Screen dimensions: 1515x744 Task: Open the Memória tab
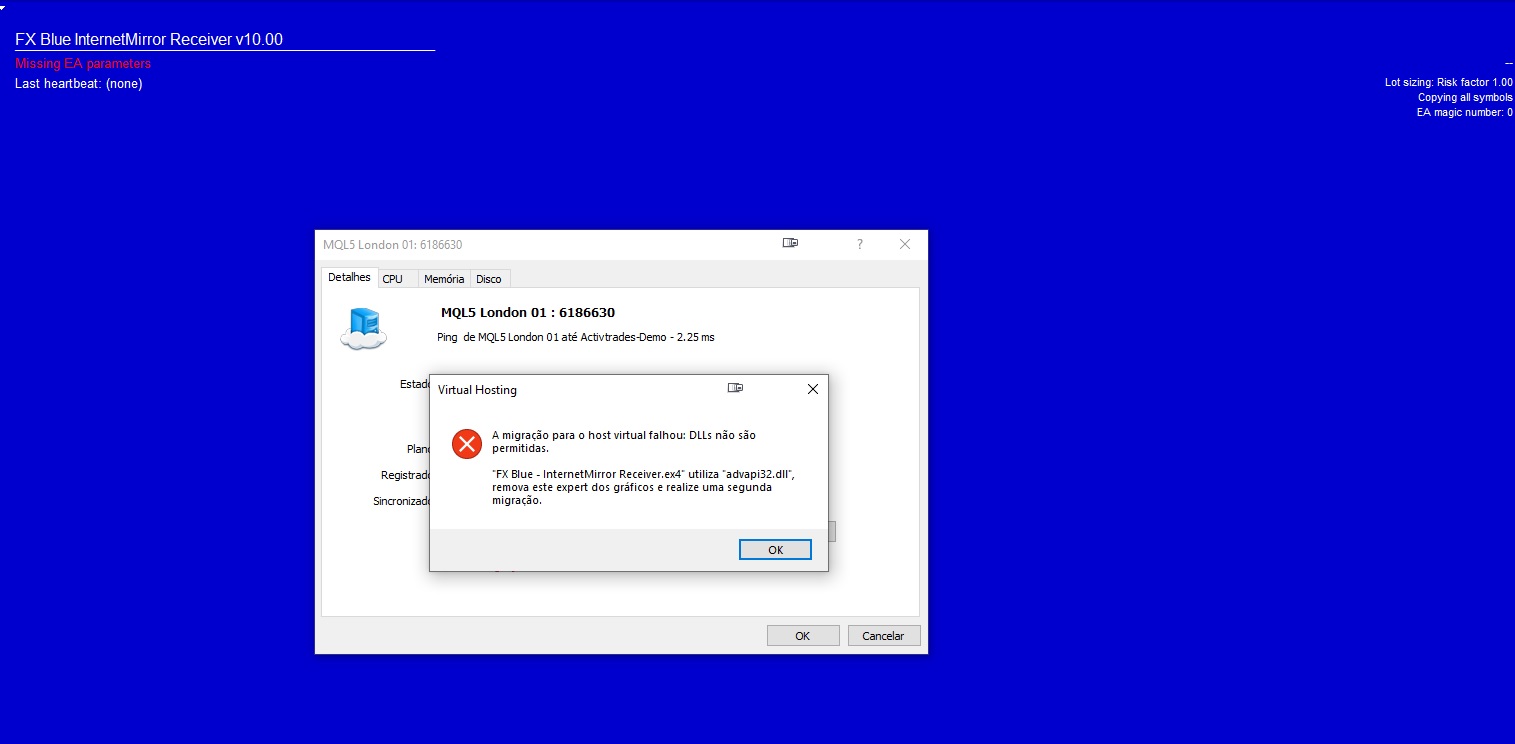click(444, 279)
